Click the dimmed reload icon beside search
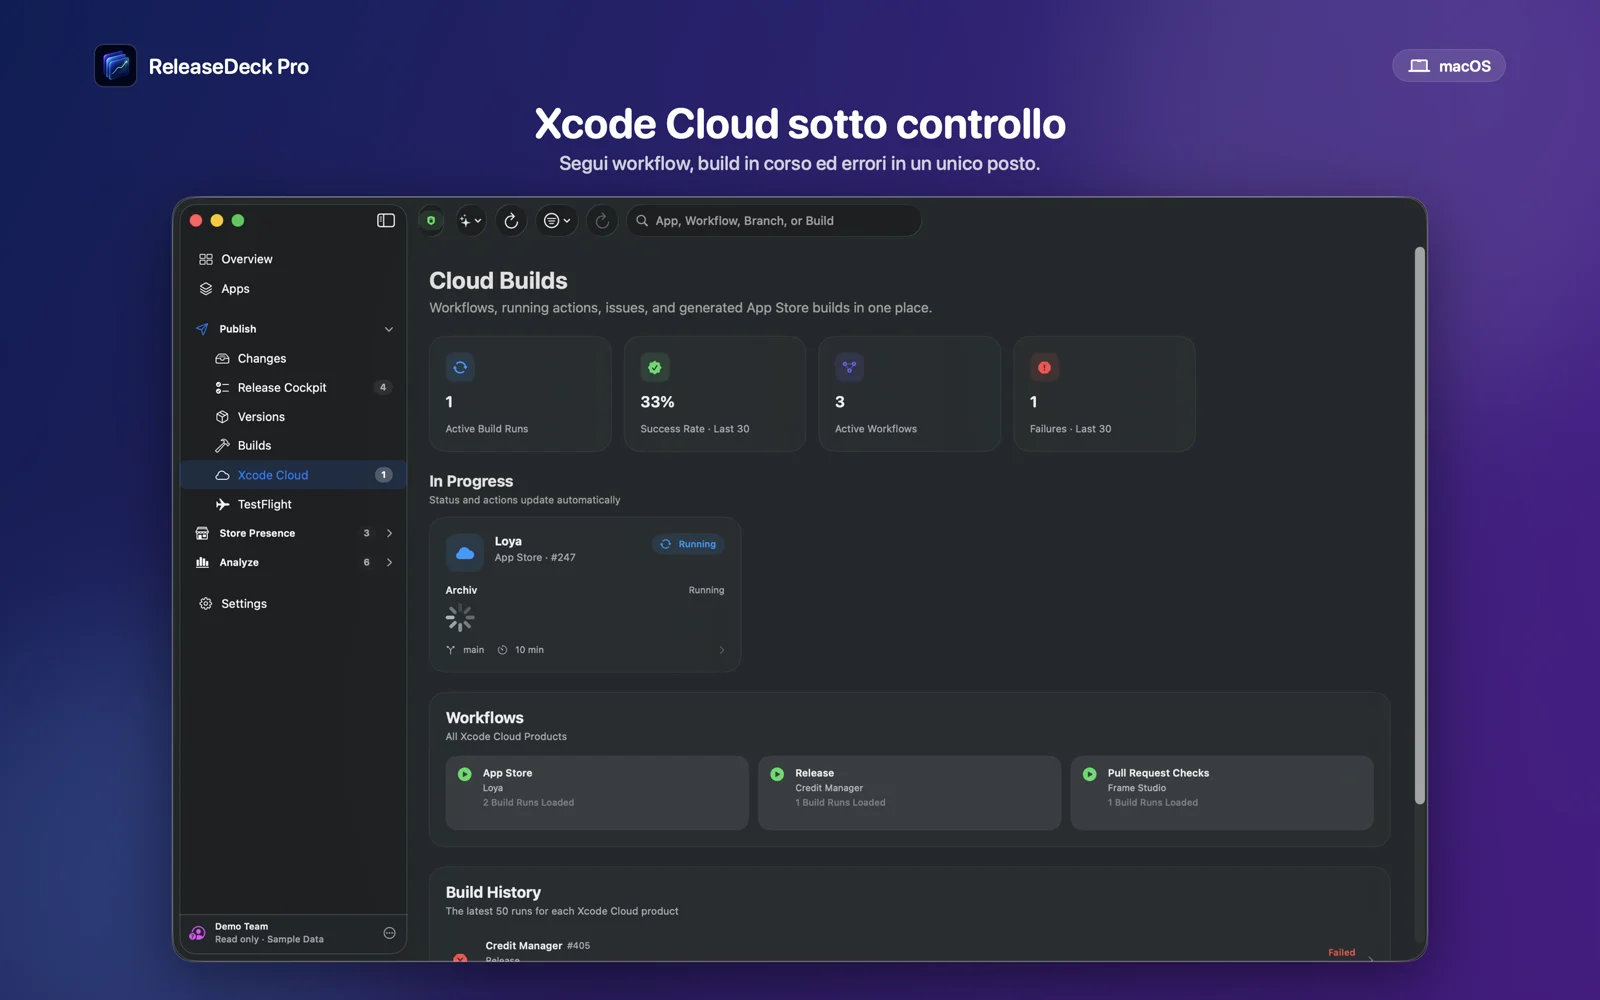This screenshot has height=1000, width=1600. pos(602,220)
